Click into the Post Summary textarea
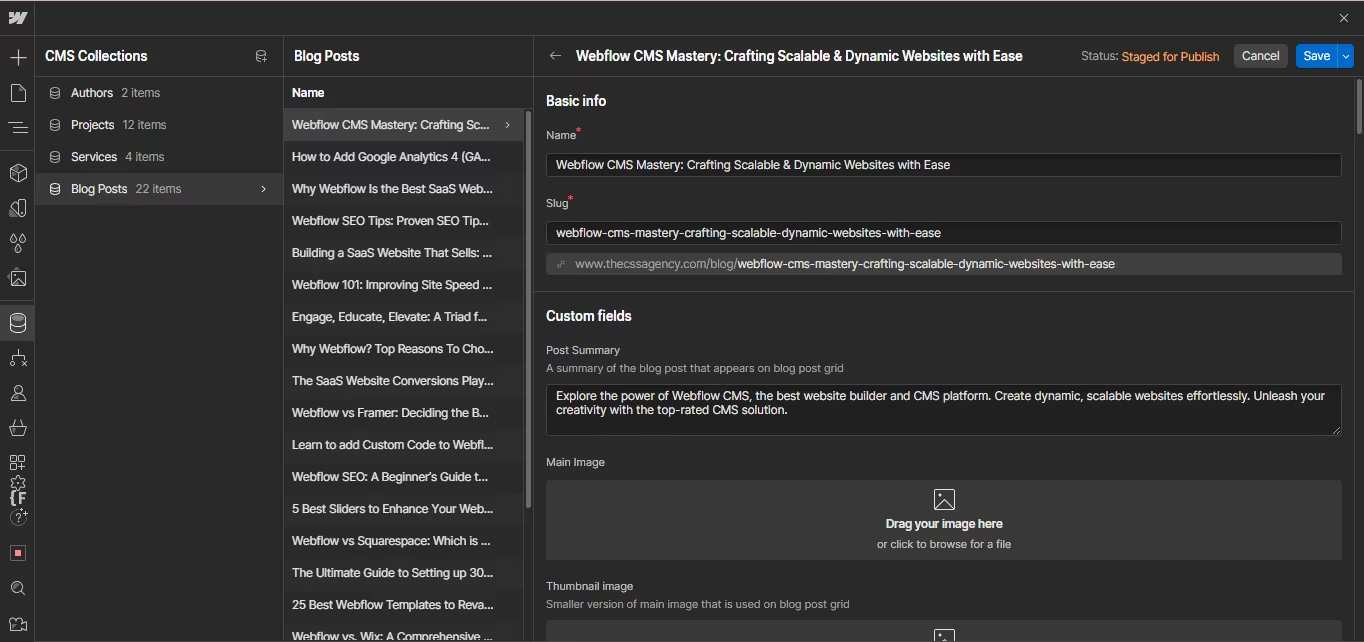The image size is (1364, 642). pyautogui.click(x=943, y=410)
